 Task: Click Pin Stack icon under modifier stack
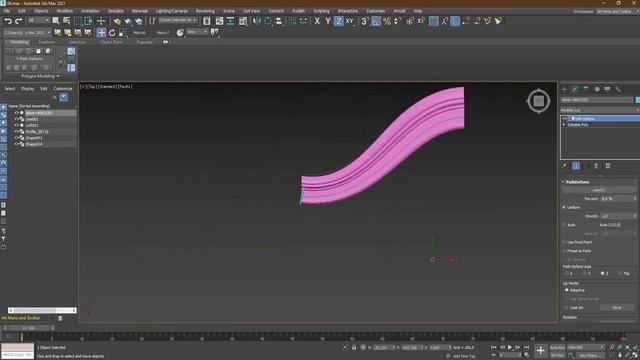[564, 166]
